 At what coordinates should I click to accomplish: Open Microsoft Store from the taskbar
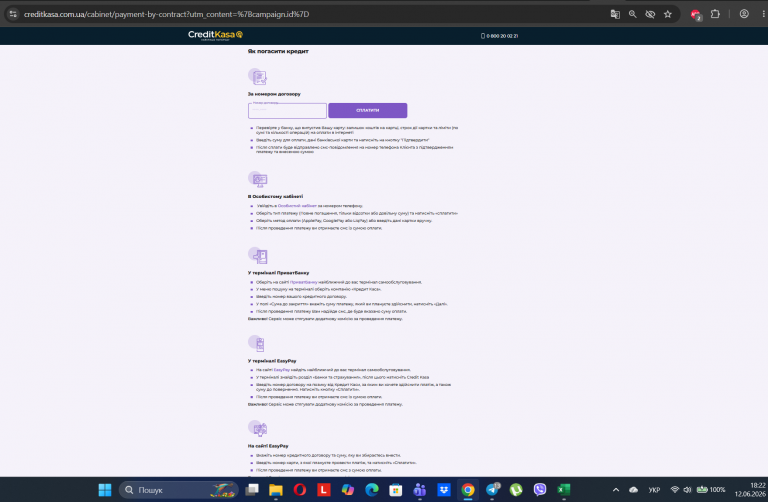click(x=396, y=490)
